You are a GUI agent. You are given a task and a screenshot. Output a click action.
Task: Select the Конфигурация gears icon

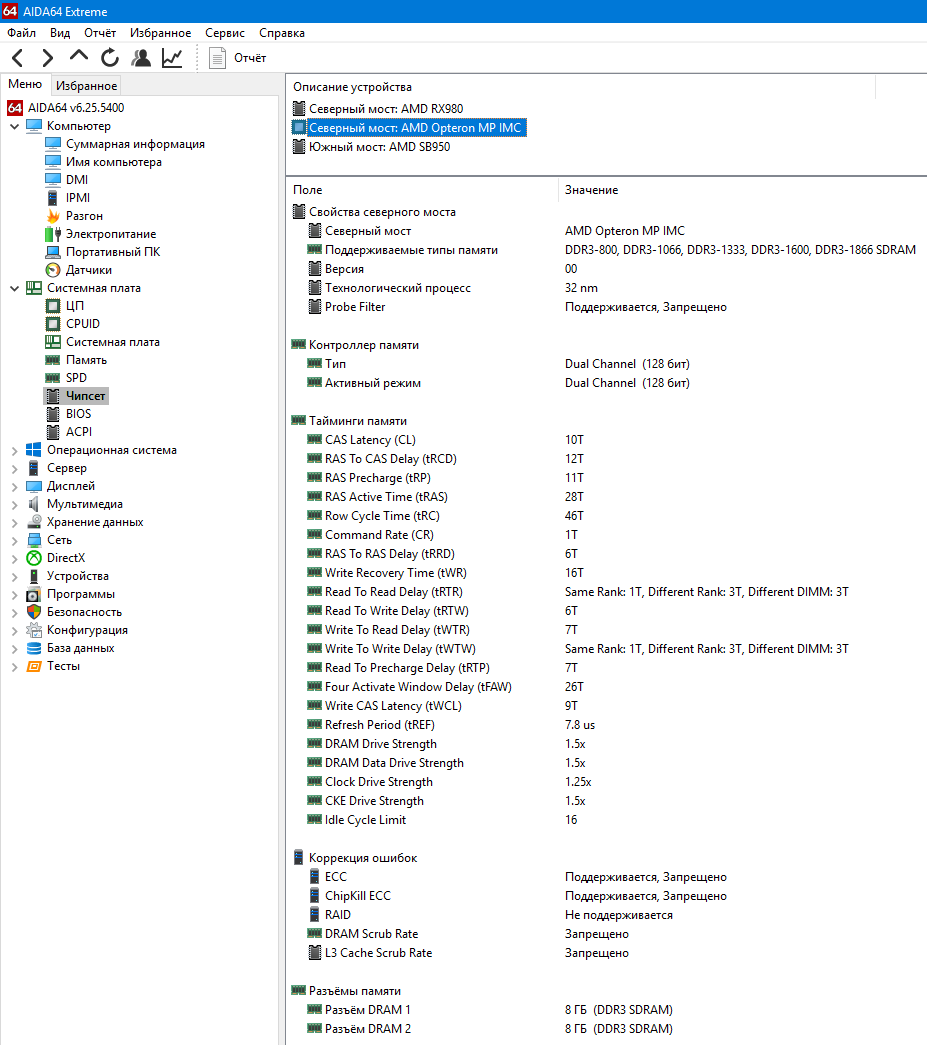(x=34, y=630)
